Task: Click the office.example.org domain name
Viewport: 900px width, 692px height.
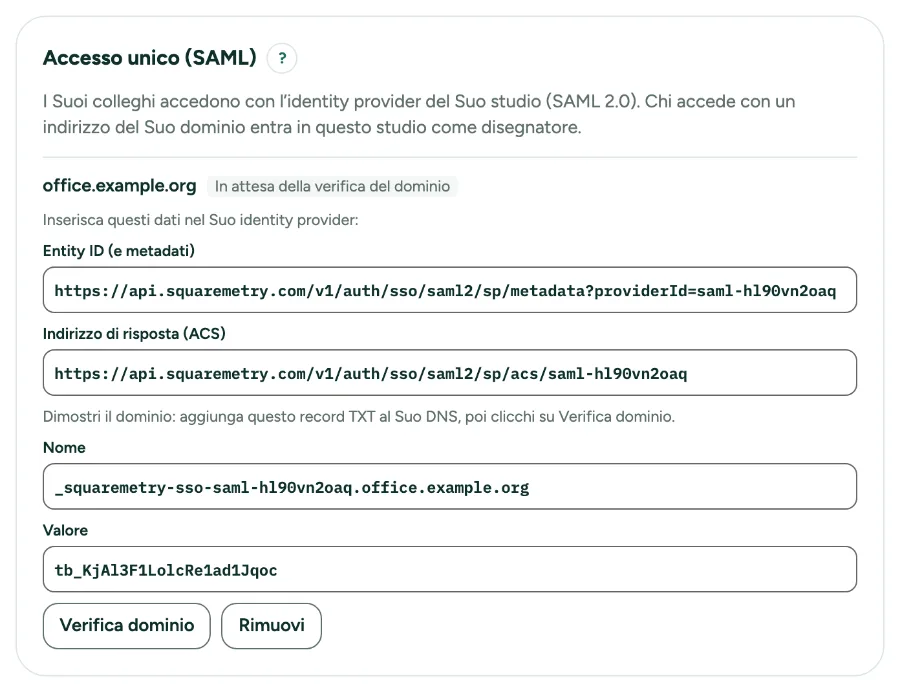Action: pos(119,186)
